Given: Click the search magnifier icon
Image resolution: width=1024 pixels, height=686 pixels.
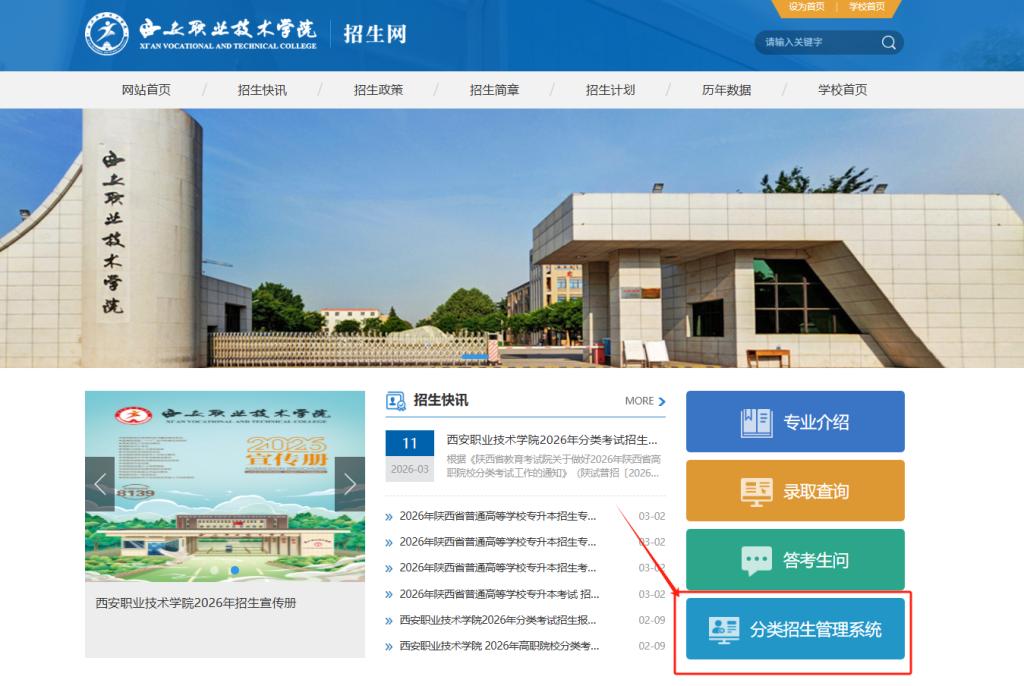Looking at the screenshot, I should tap(888, 42).
